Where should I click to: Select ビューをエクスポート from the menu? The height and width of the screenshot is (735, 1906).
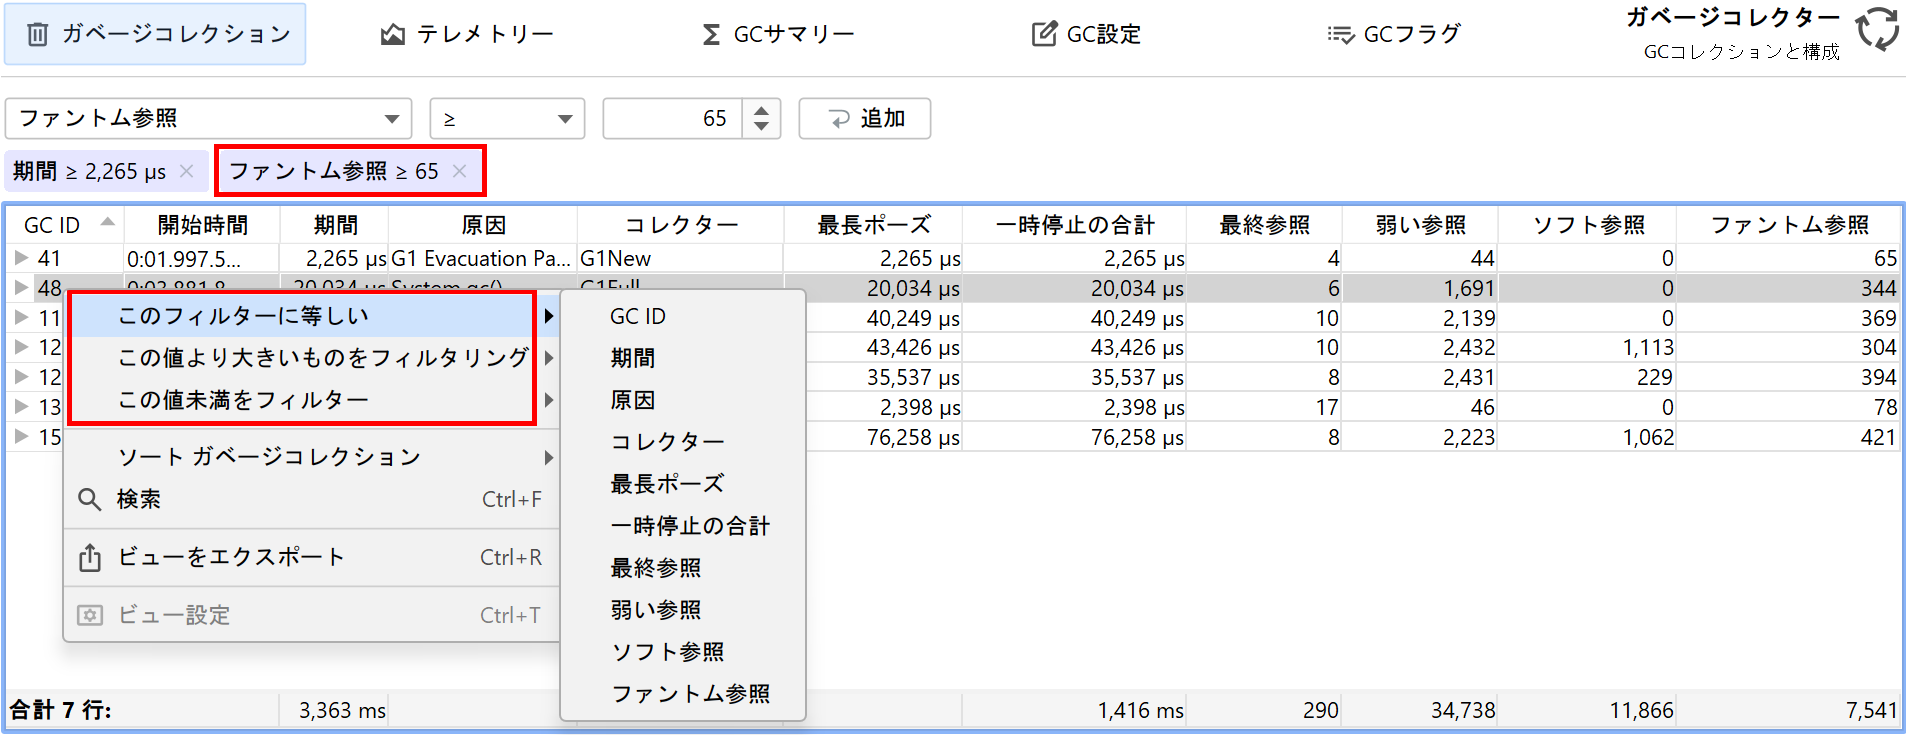pyautogui.click(x=230, y=557)
